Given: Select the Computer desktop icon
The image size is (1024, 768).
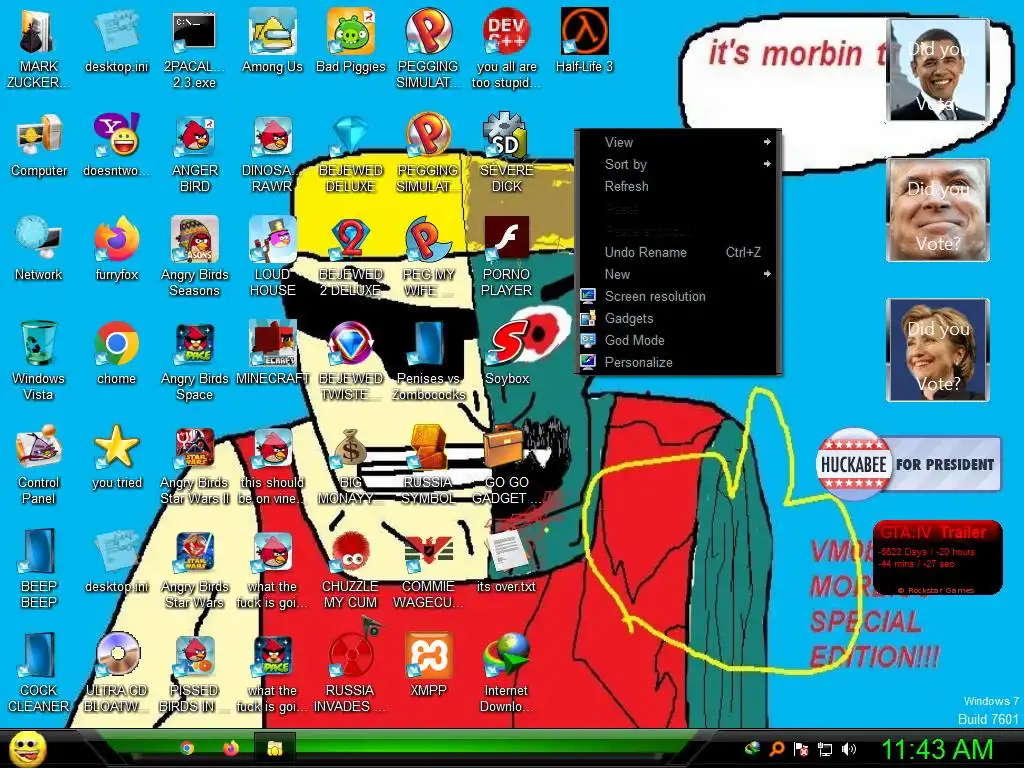Looking at the screenshot, I should coord(39,144).
